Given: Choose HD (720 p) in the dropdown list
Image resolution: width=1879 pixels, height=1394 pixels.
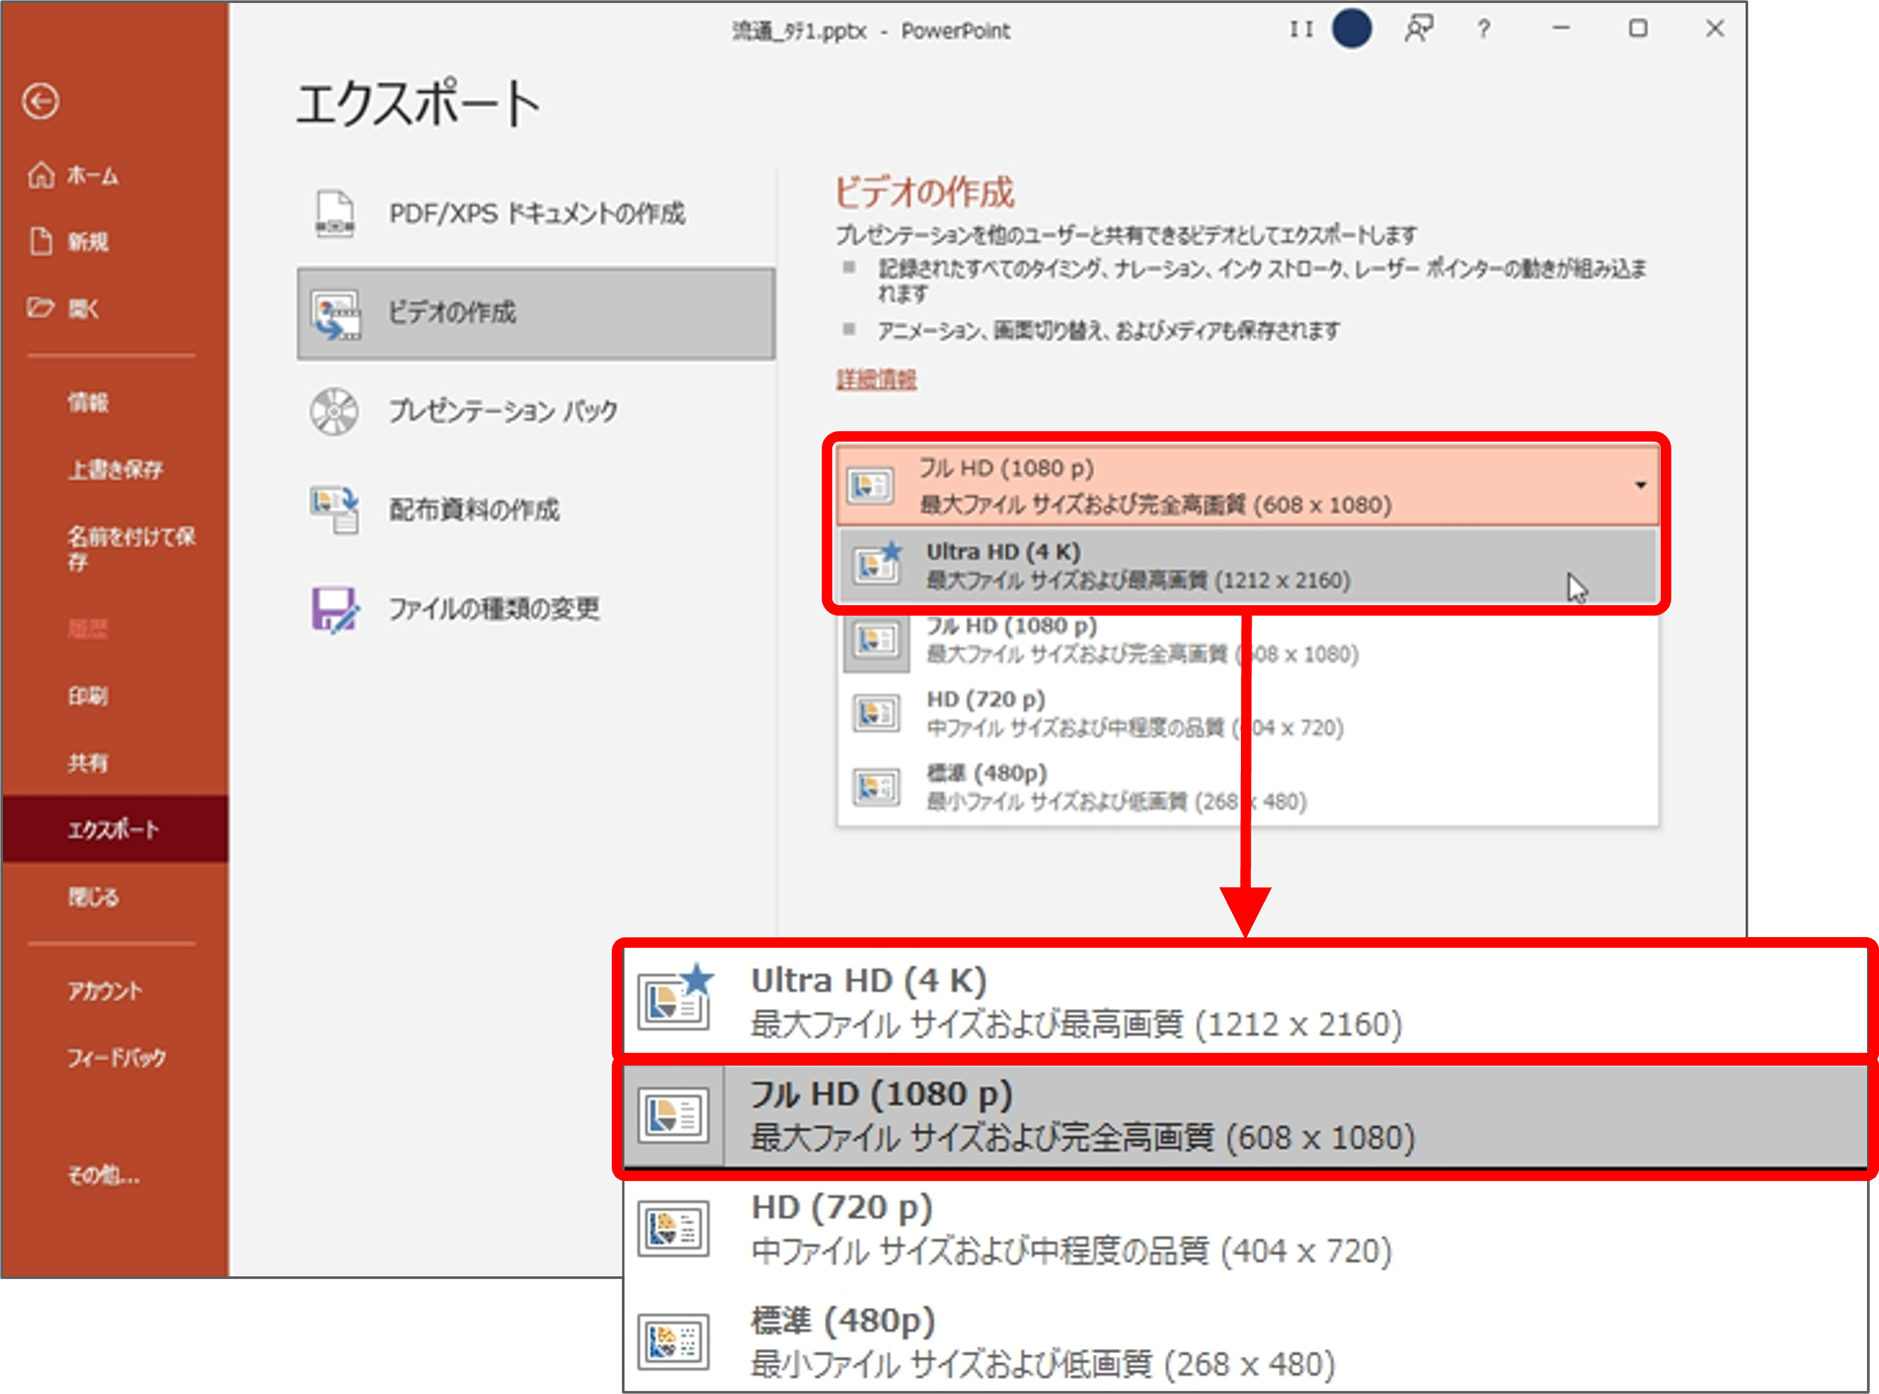Looking at the screenshot, I should 1247,713.
